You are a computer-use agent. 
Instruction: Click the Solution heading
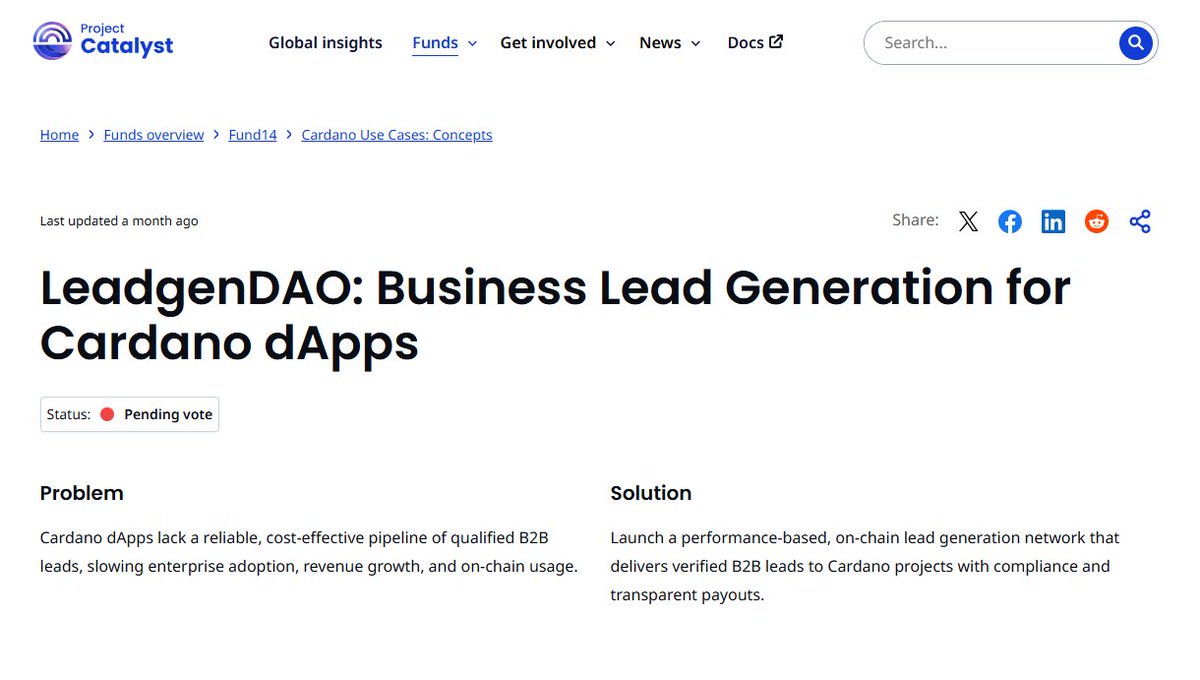651,493
